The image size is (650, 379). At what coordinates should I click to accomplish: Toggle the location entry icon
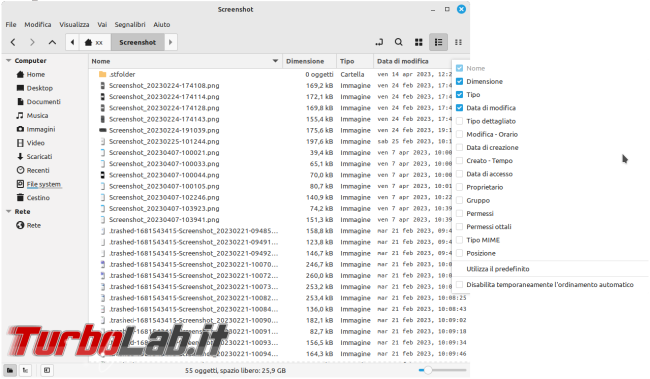379,42
